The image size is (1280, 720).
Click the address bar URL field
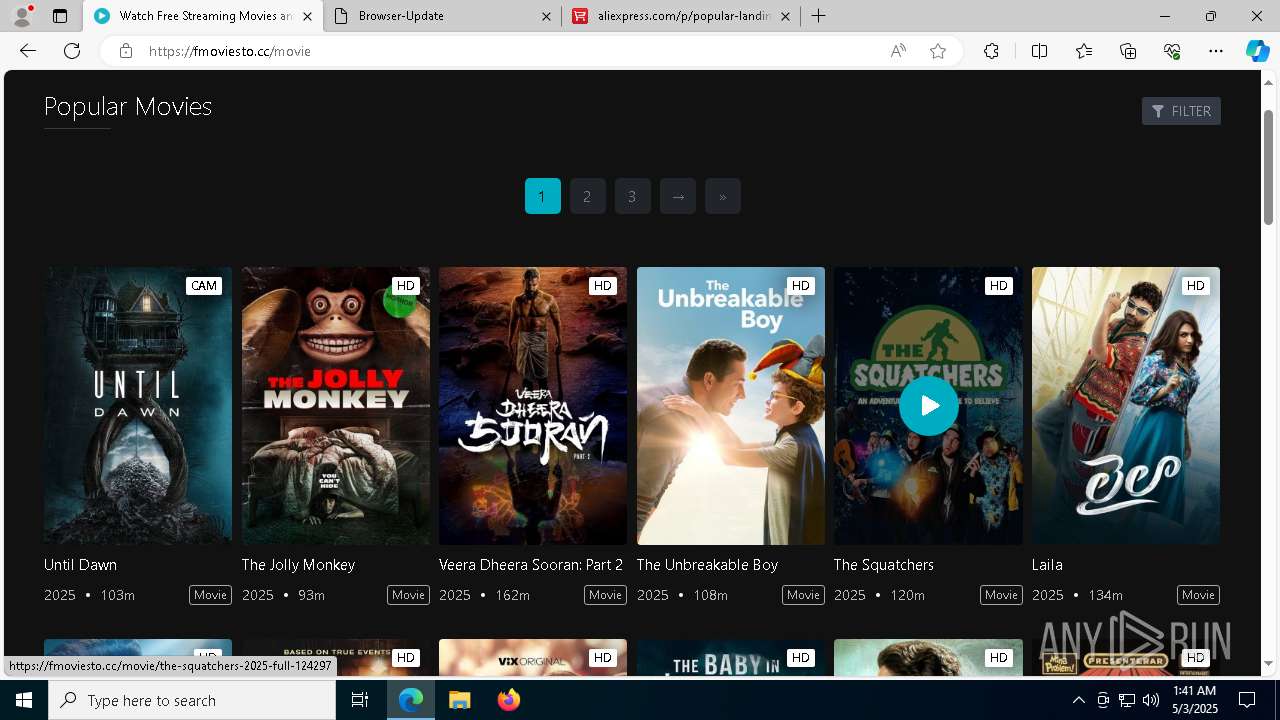pos(510,51)
